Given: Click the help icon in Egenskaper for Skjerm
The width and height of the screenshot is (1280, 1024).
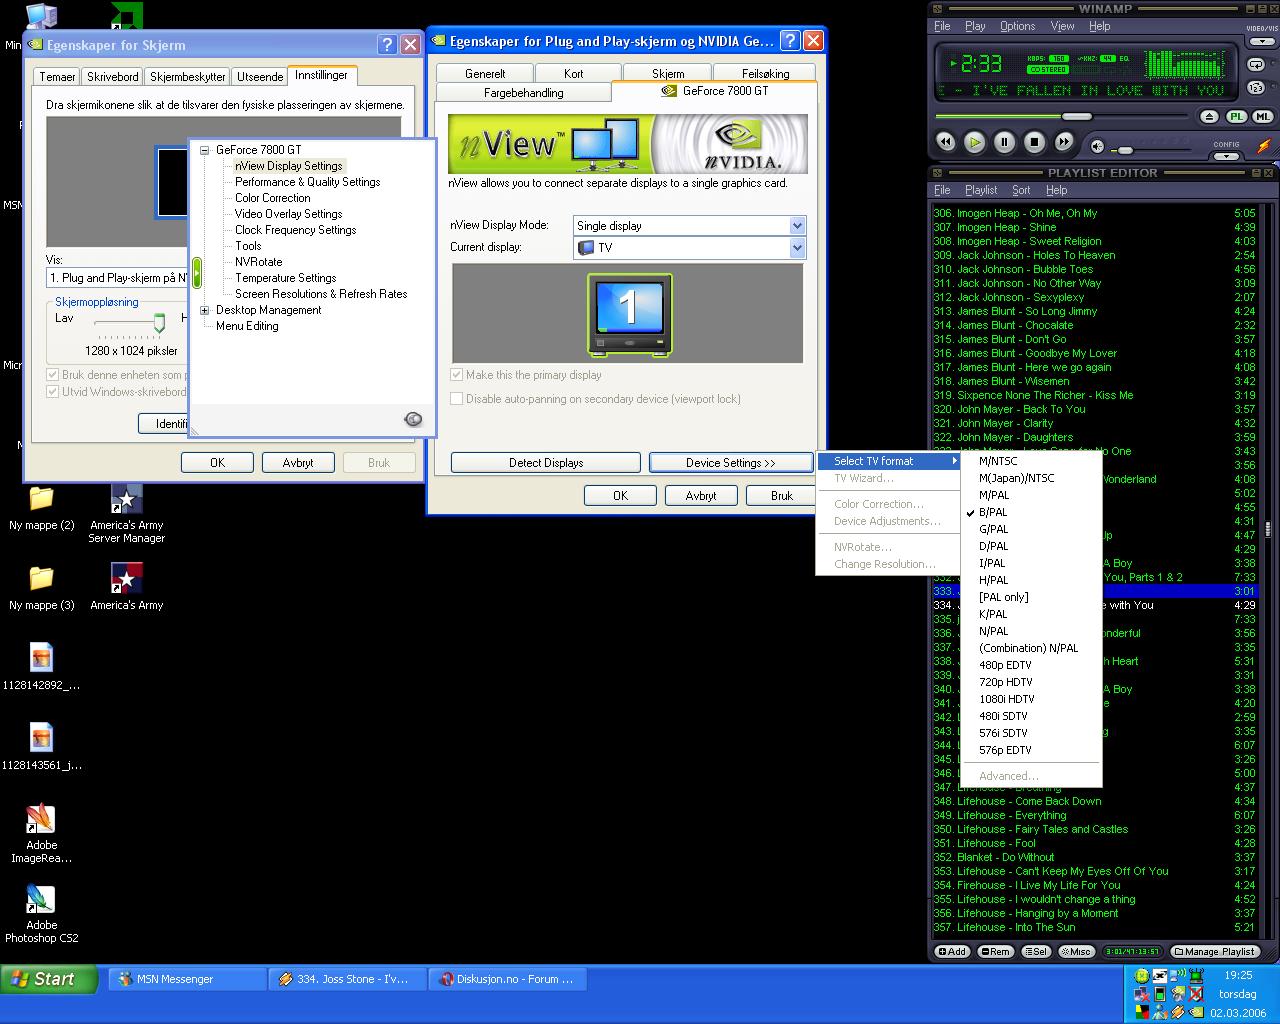Looking at the screenshot, I should pyautogui.click(x=388, y=44).
